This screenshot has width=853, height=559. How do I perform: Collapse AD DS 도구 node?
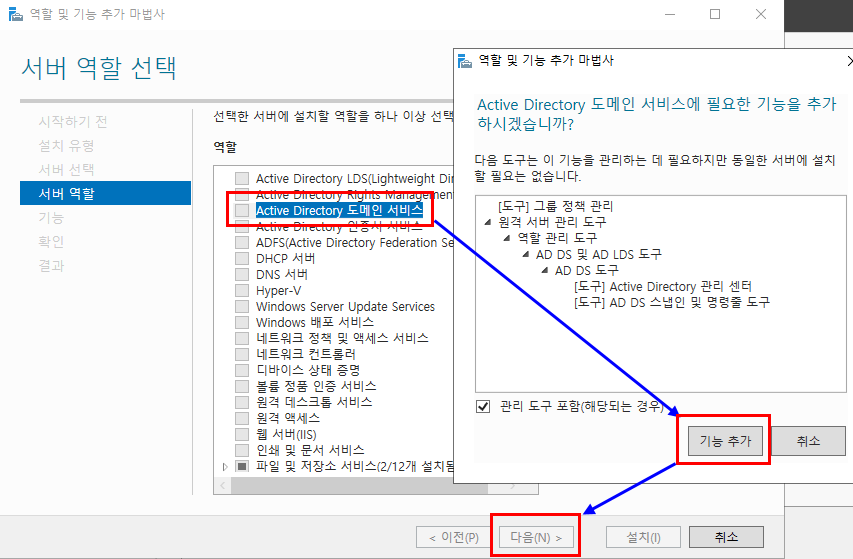tap(545, 270)
